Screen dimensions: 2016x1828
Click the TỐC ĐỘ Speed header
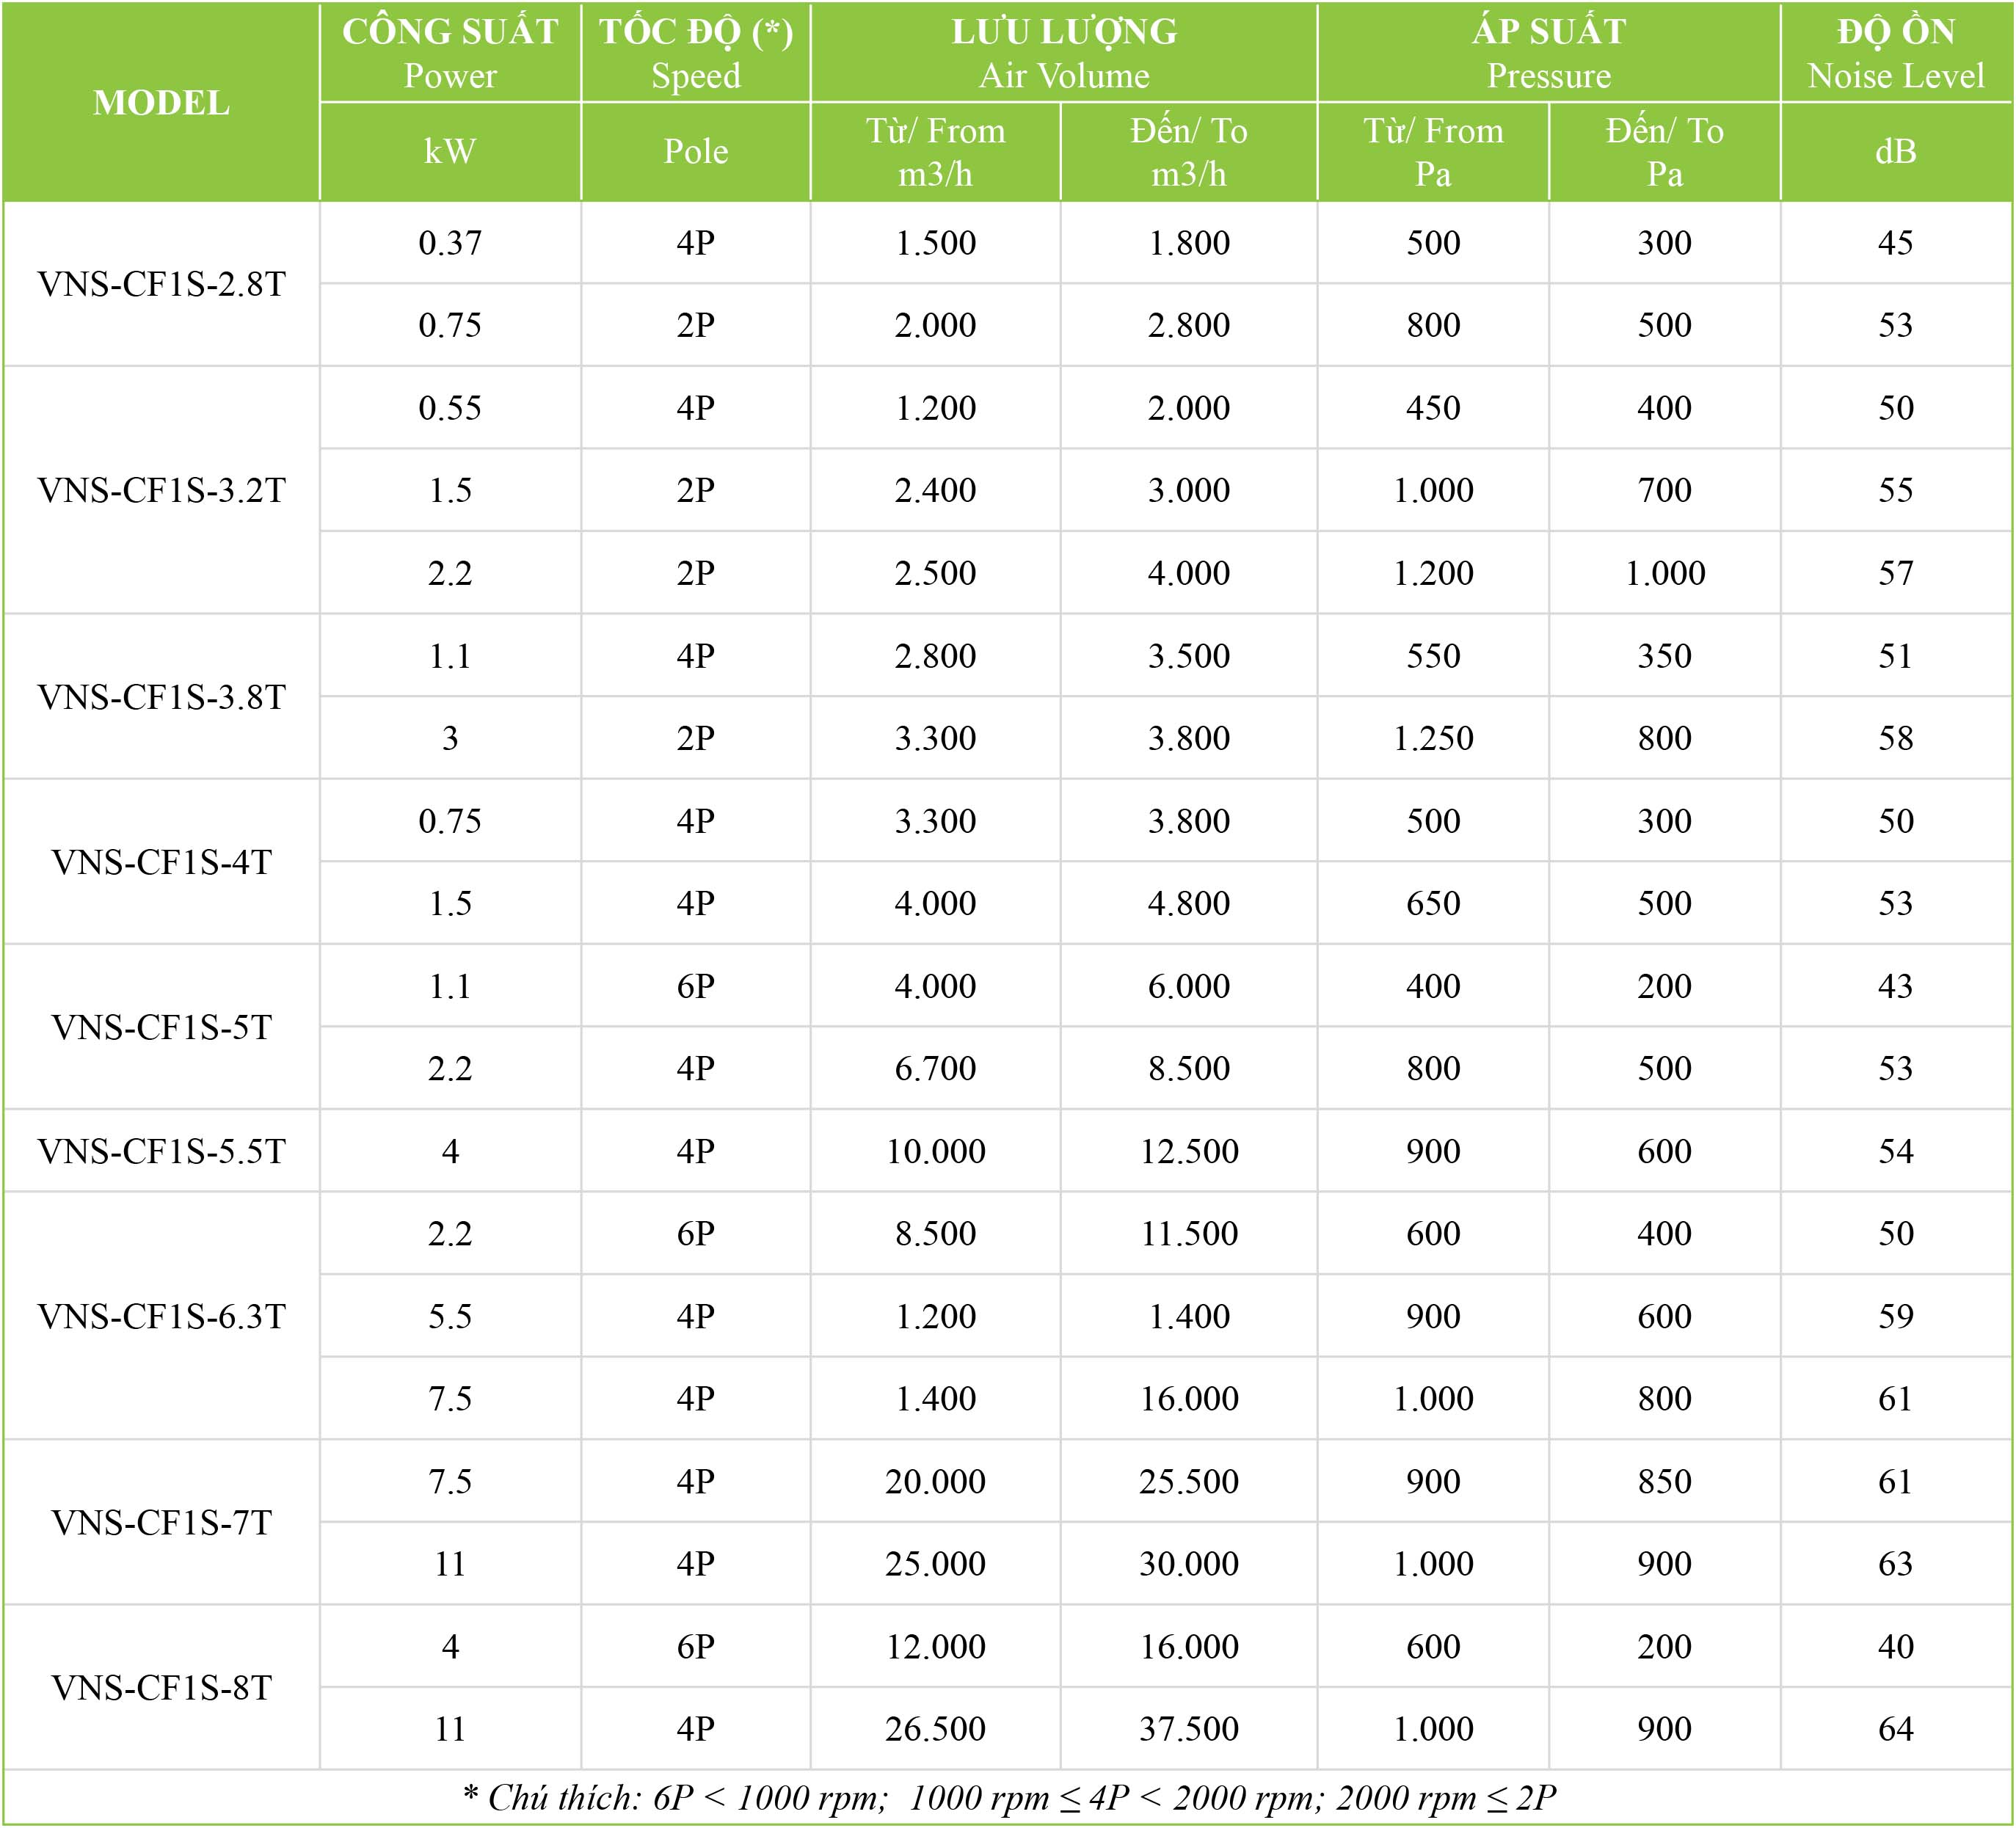pyautogui.click(x=696, y=53)
